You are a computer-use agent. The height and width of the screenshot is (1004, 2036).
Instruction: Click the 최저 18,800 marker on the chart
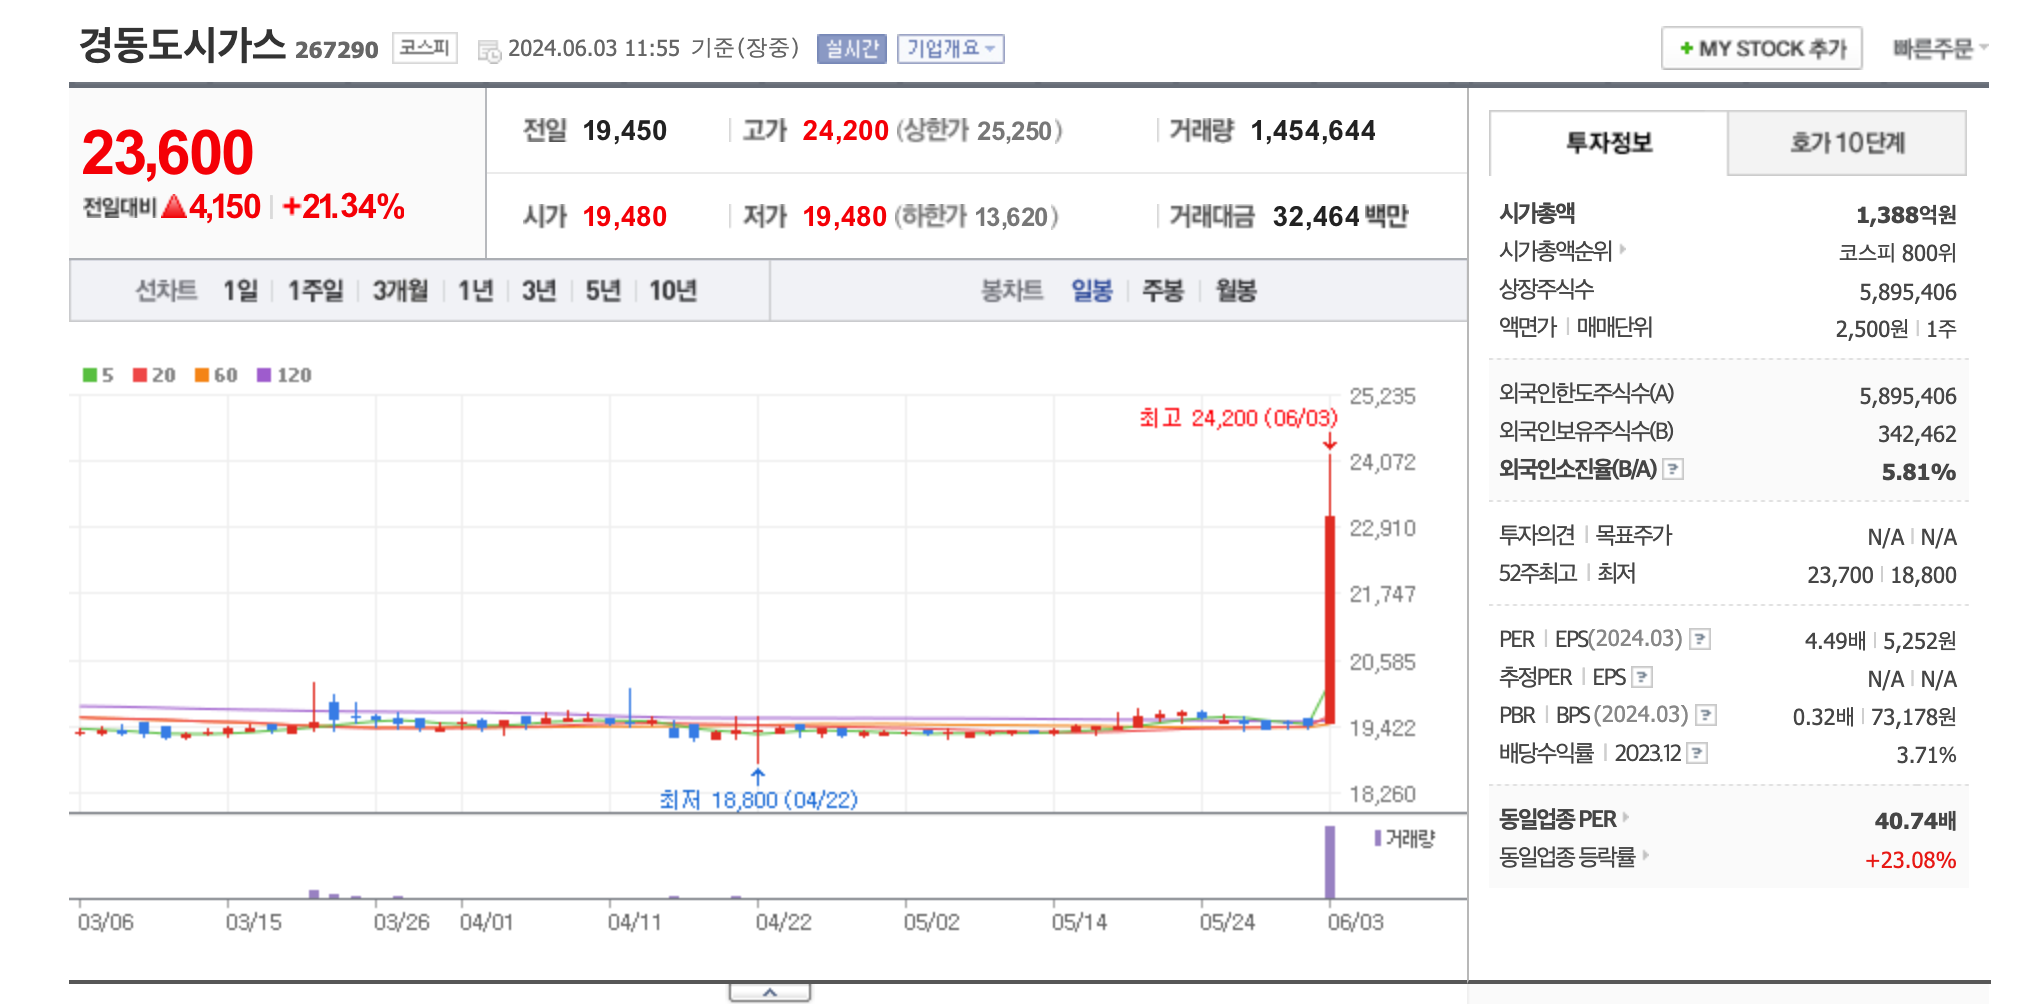point(758,800)
